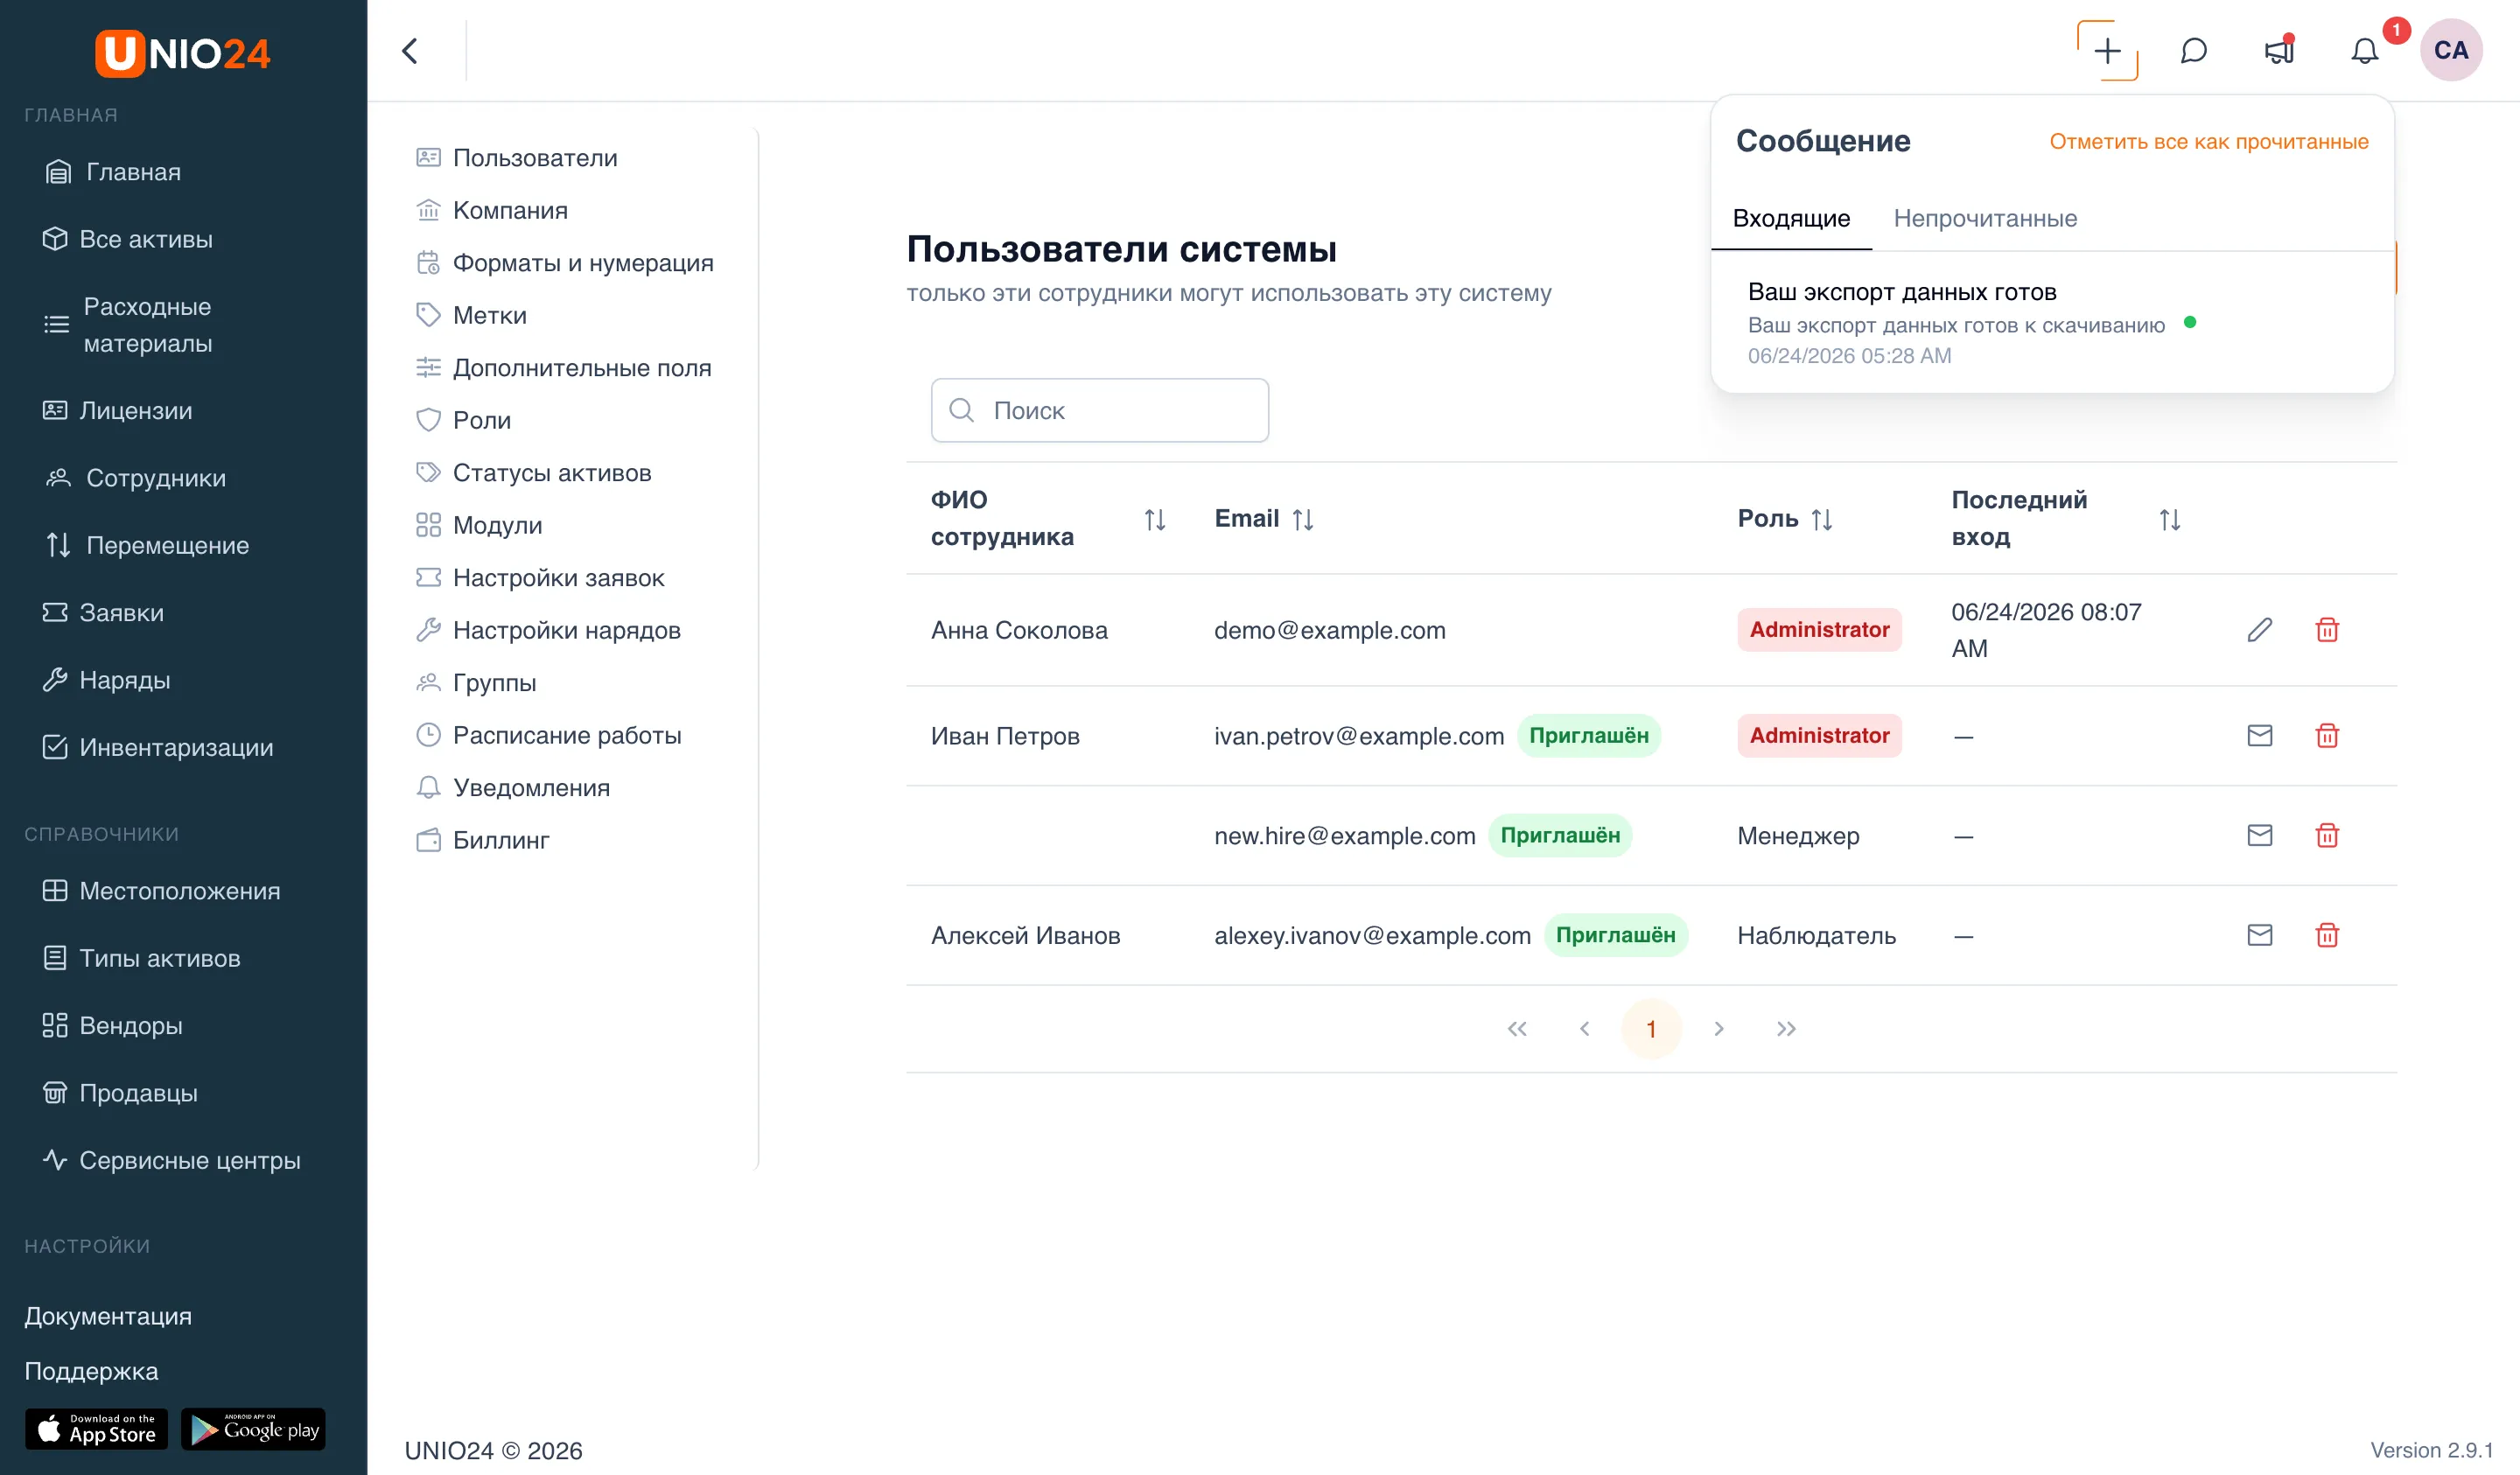Viewport: 2520px width, 1475px height.
Task: Go to previous page chevron
Action: [1584, 1029]
